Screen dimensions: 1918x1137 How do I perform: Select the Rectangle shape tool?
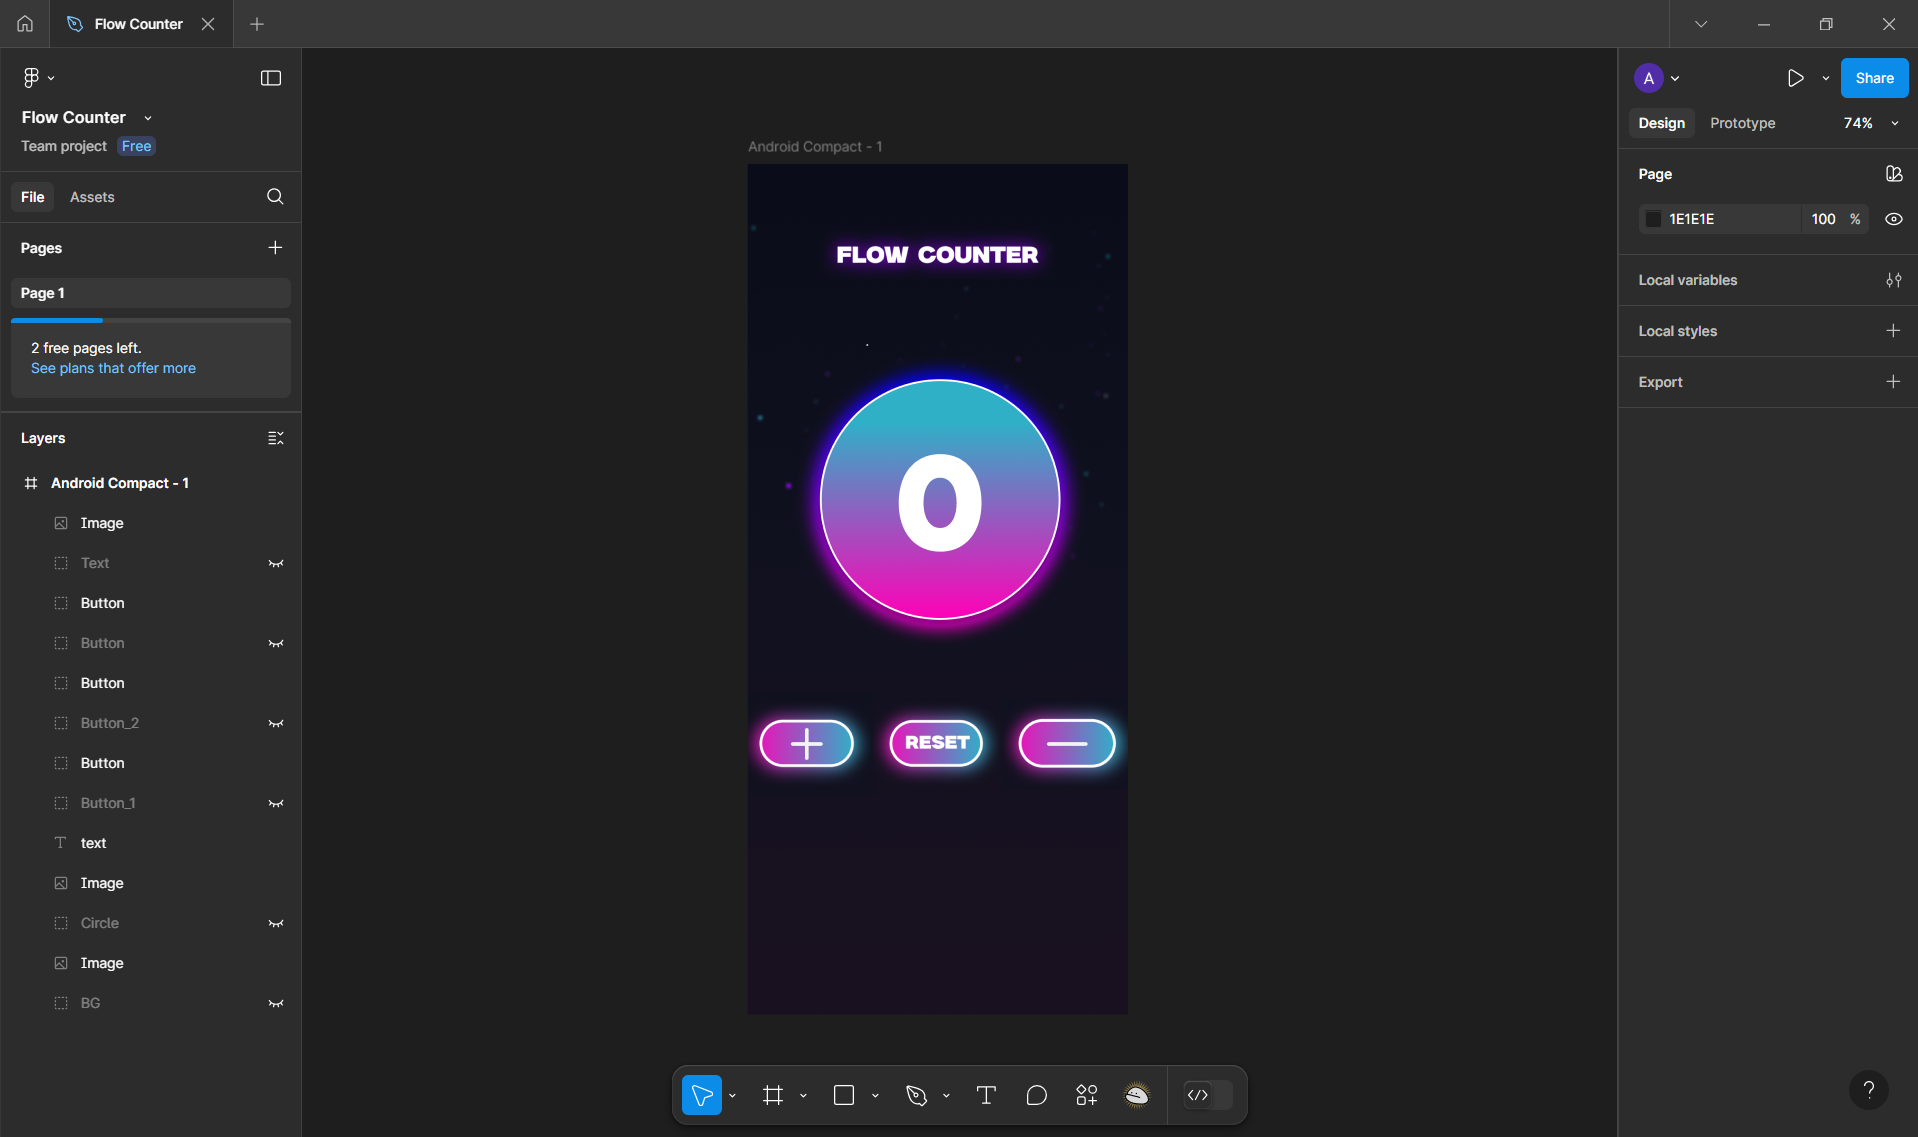click(x=844, y=1095)
